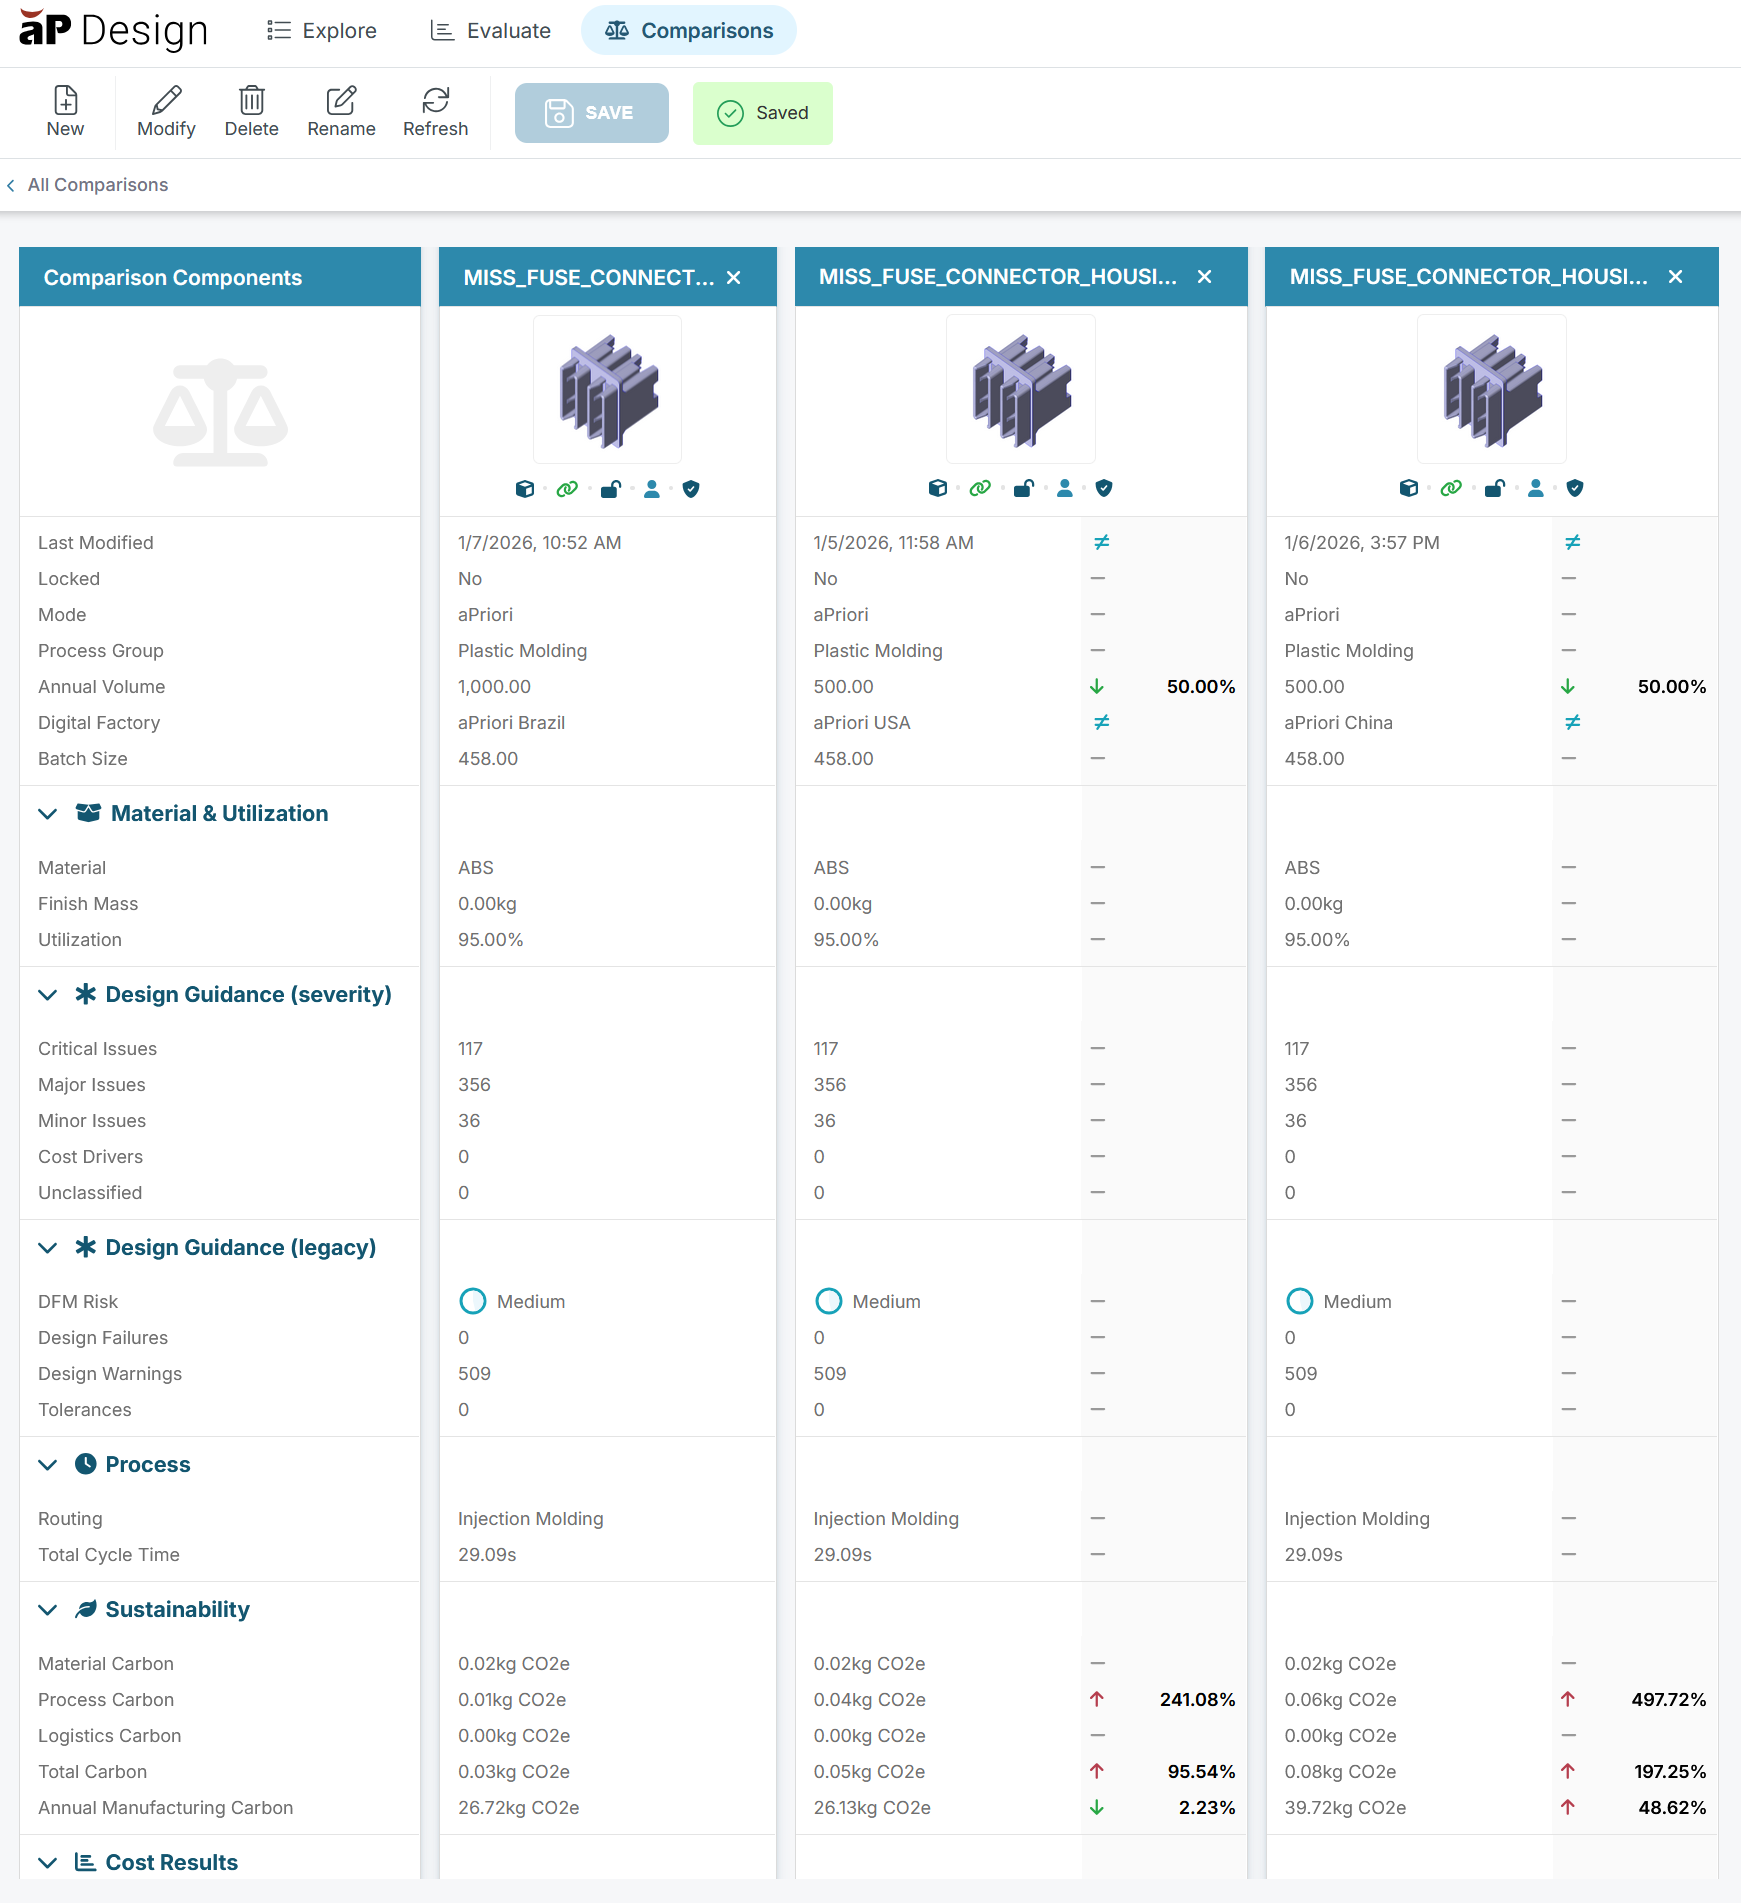Collapse the Sustainability section

pyautogui.click(x=47, y=1610)
